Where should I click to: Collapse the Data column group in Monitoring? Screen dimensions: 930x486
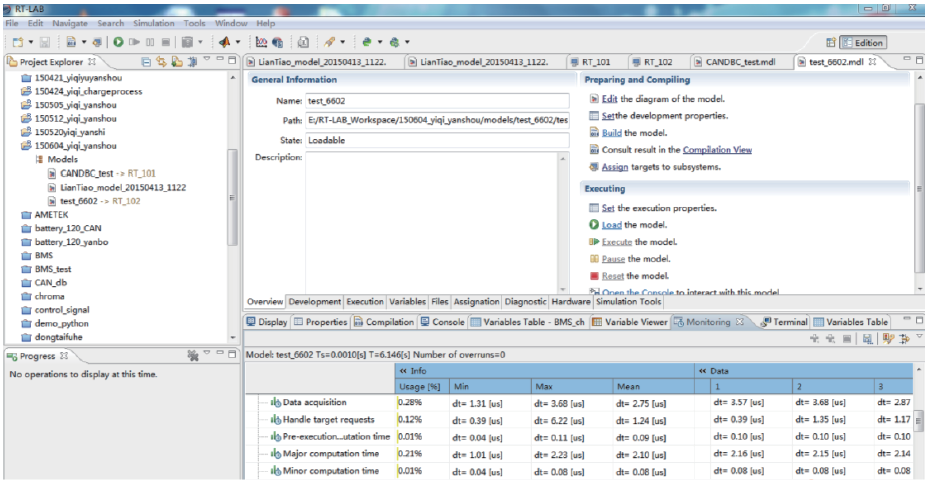click(703, 370)
